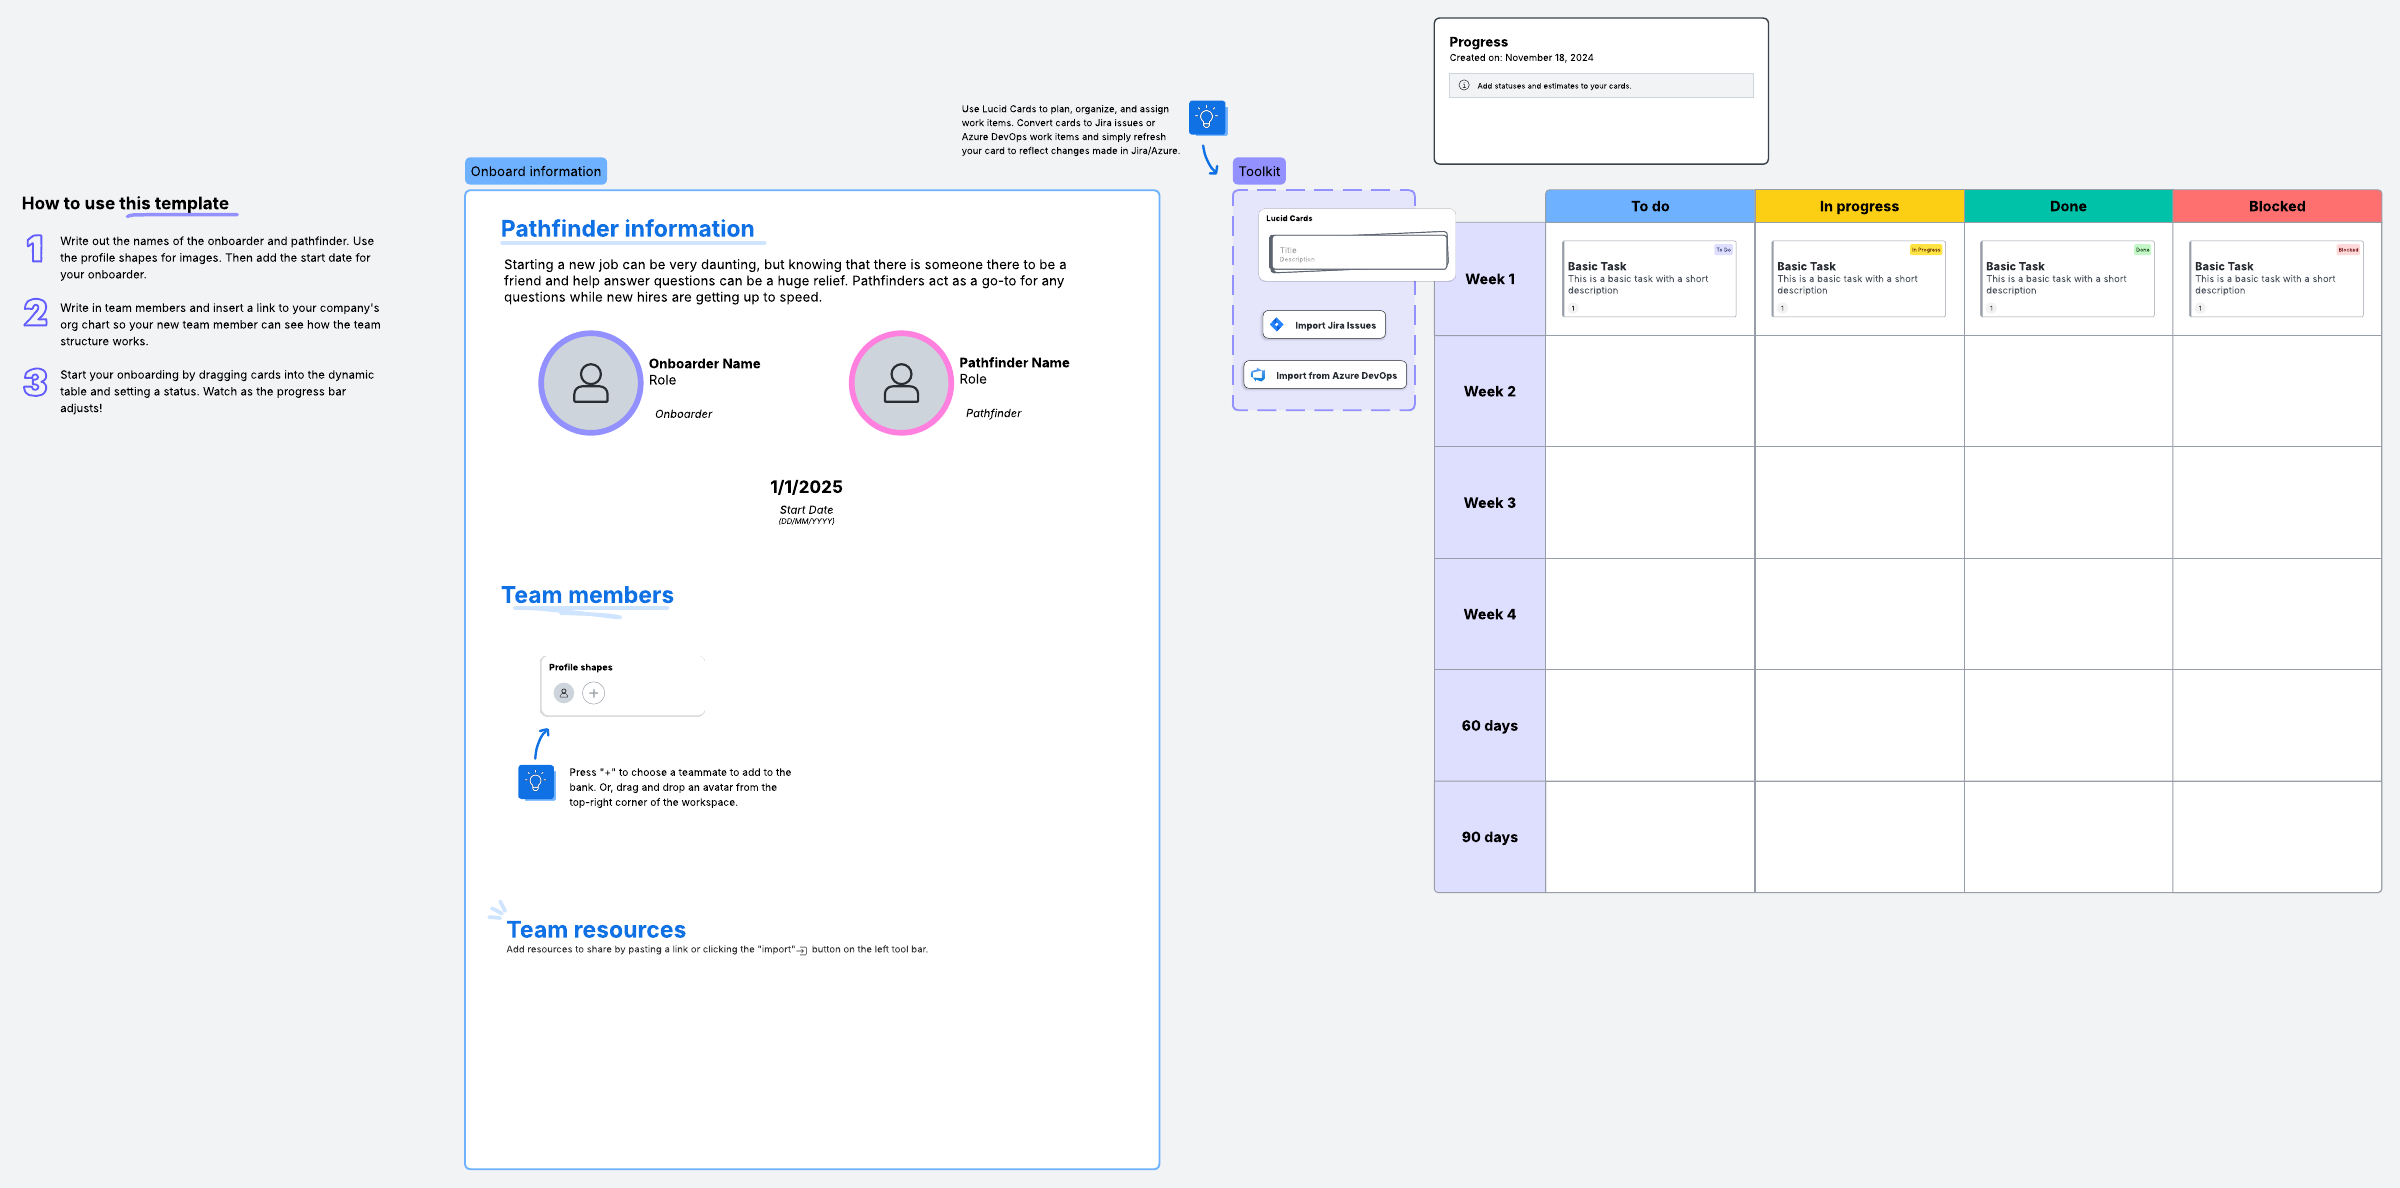Click the Jira diamond icon

(1277, 325)
